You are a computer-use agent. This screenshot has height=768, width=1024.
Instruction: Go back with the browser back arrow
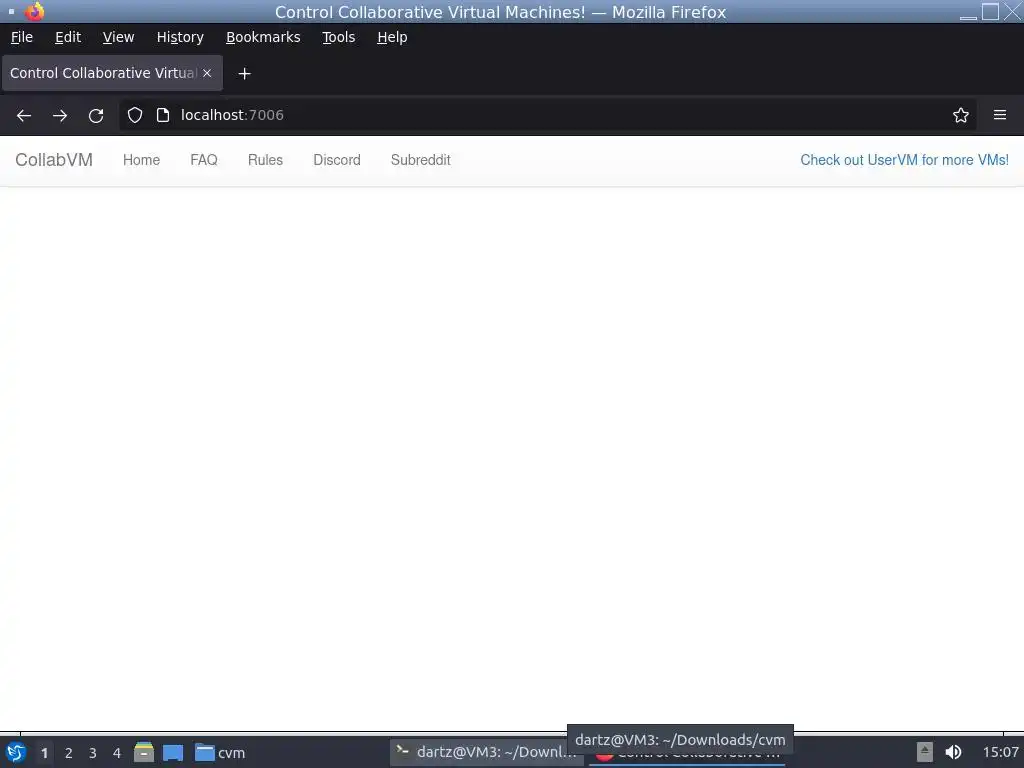[x=24, y=116]
